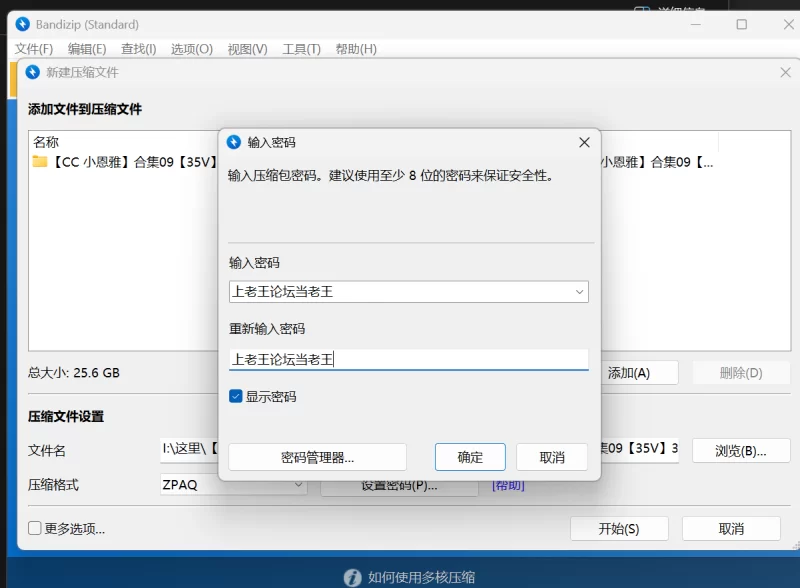Click the info icon beside 如何使用多核压缩
The image size is (800, 588).
point(352,577)
